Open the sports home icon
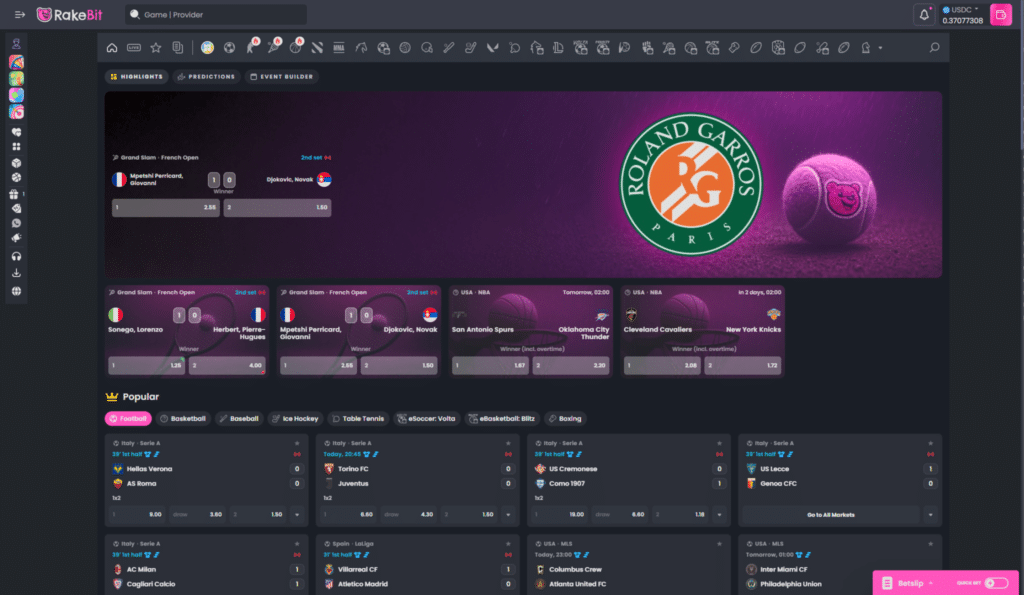 coord(112,48)
